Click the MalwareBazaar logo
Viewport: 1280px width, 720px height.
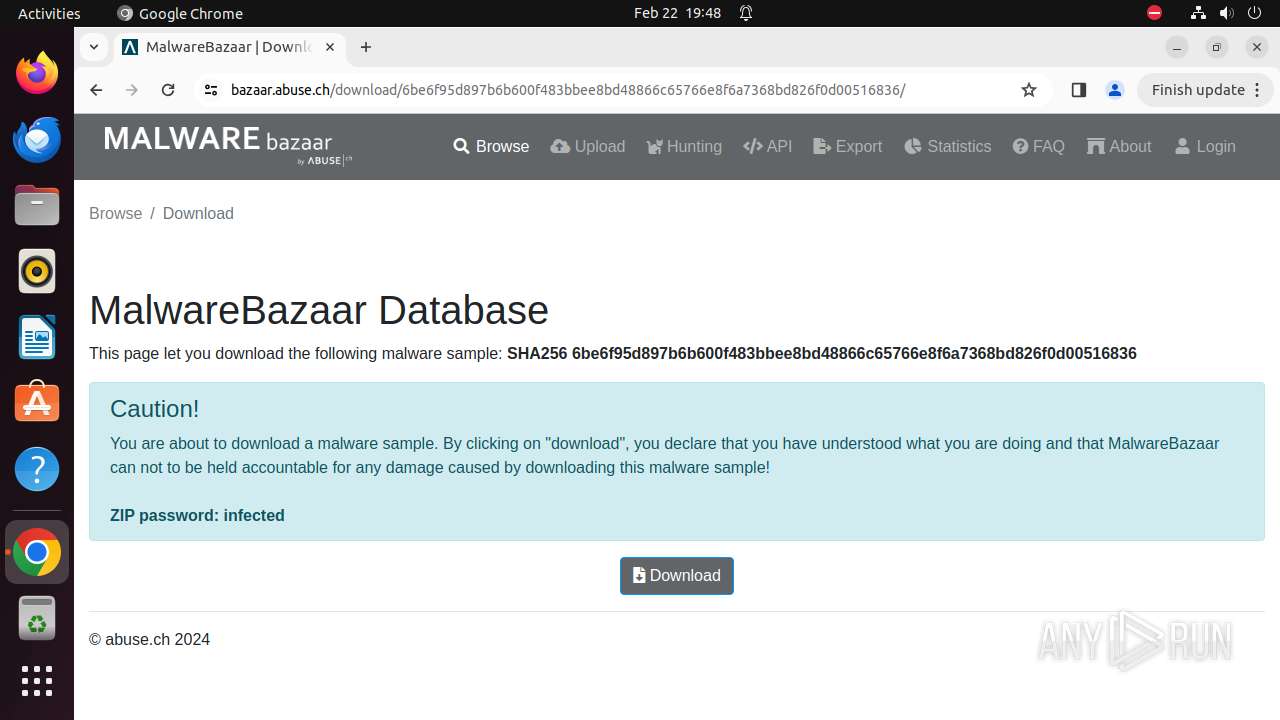[228, 144]
